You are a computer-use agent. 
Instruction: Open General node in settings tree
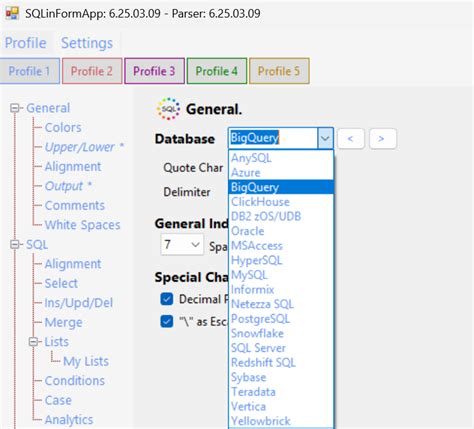tap(48, 108)
